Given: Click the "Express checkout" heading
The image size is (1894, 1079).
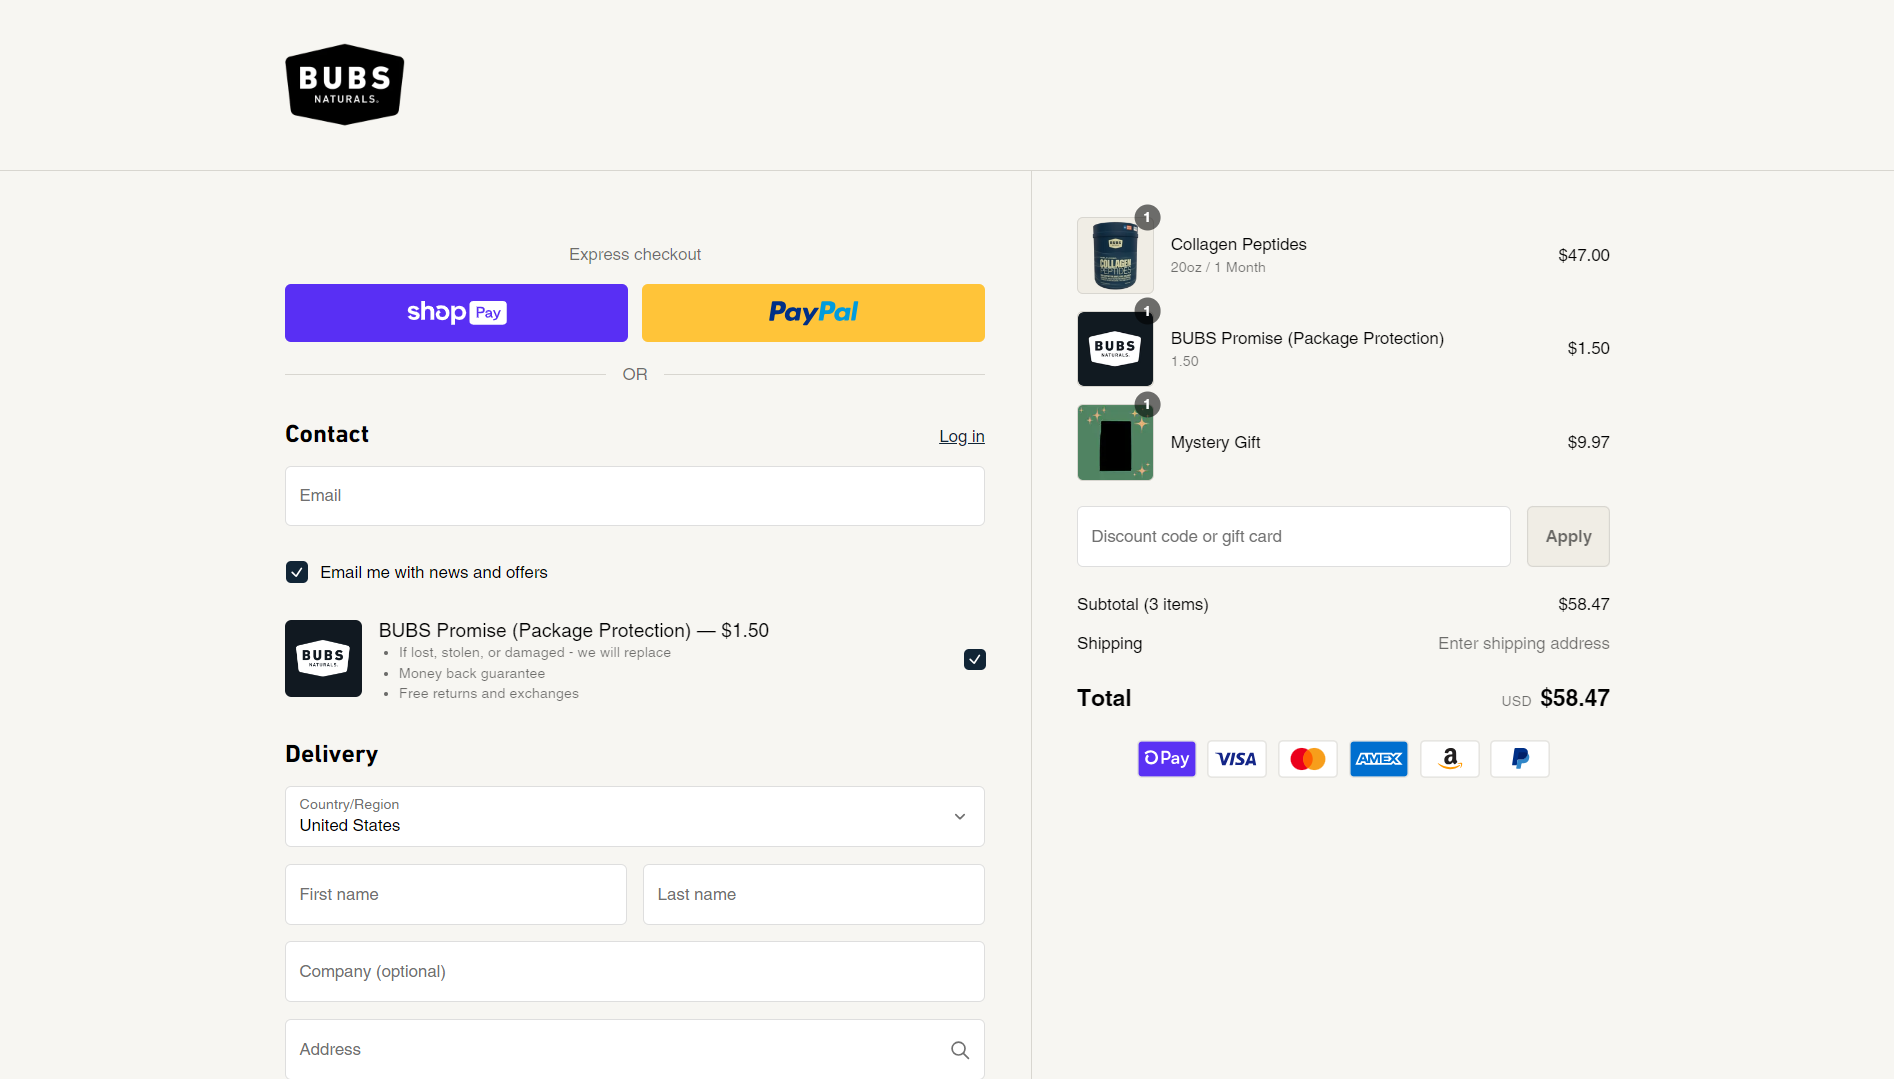Looking at the screenshot, I should click(x=635, y=254).
